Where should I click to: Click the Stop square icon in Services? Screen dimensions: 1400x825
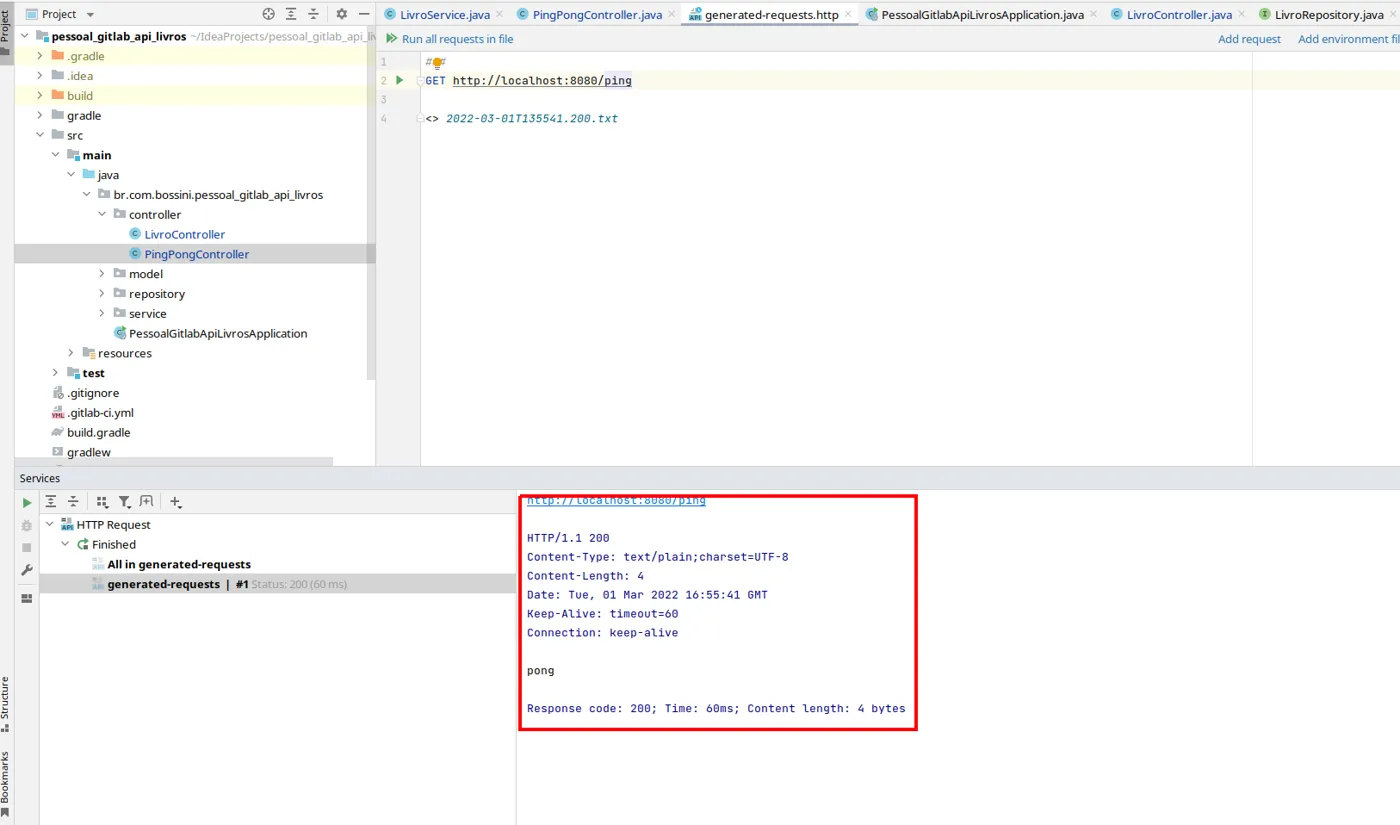27,548
